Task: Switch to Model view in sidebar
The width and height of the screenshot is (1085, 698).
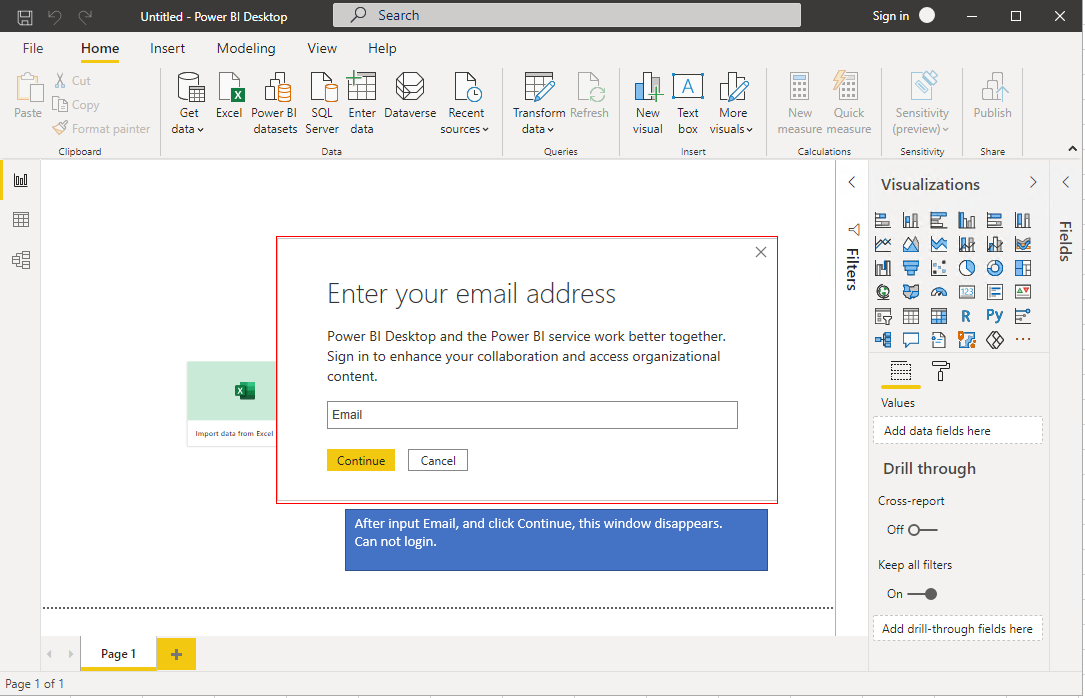Action: (x=21, y=260)
